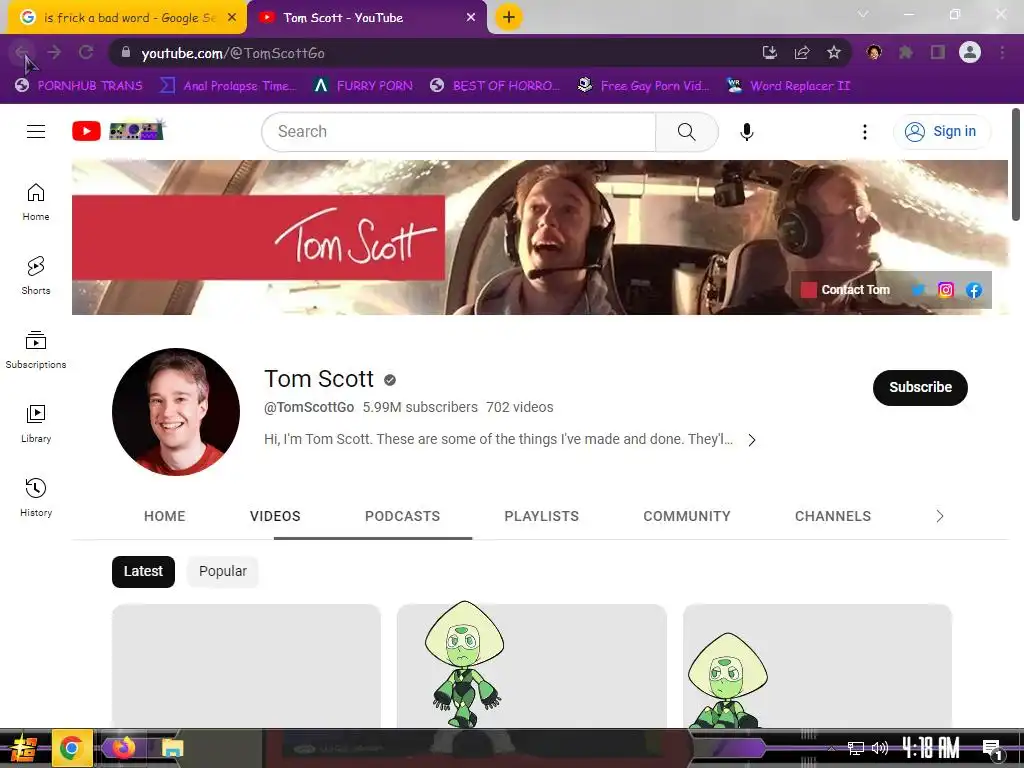Screen dimensions: 1024x768
Task: Close the Tom Scott YouTube tab
Action: coord(471,18)
